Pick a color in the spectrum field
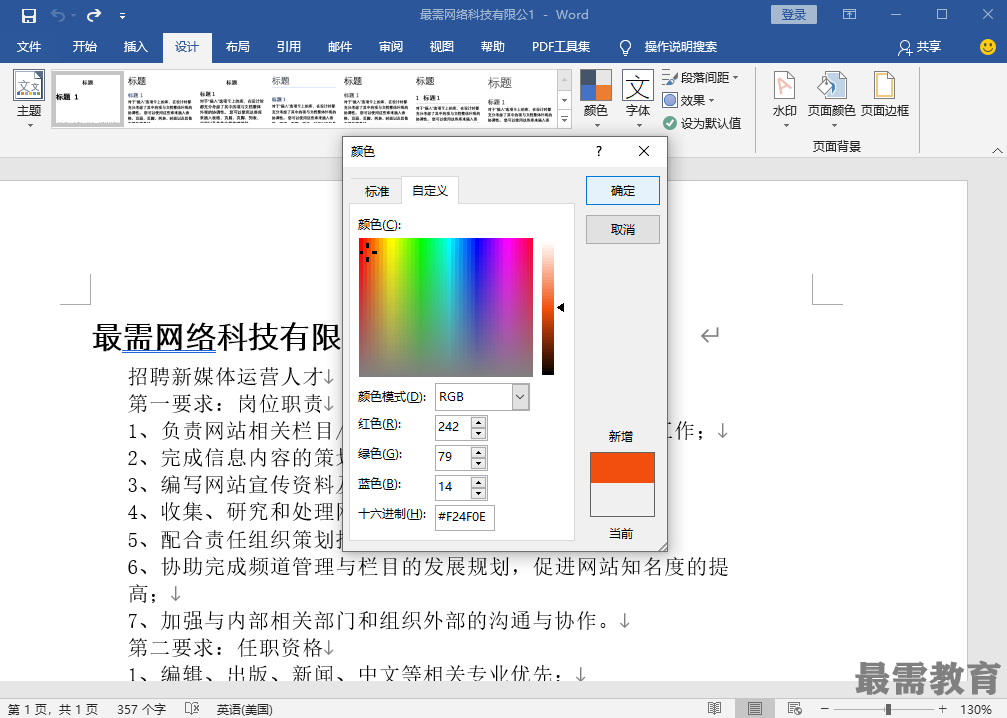 pos(446,307)
